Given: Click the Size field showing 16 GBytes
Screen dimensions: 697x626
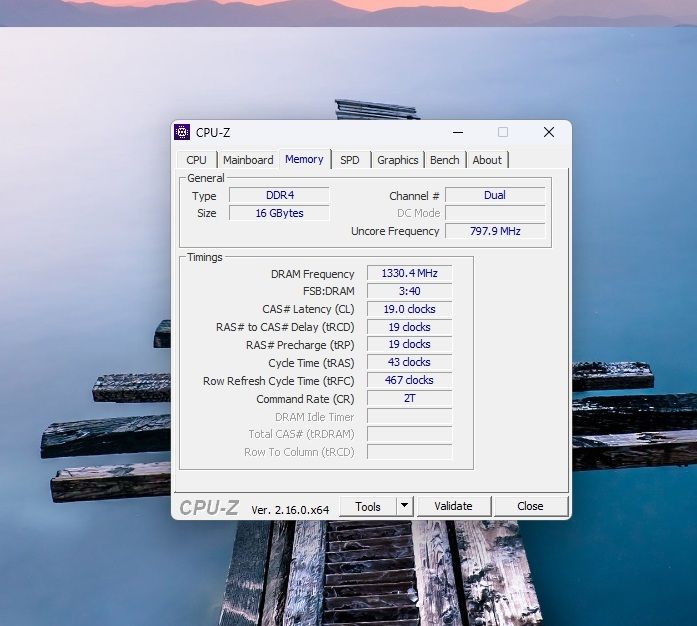Looking at the screenshot, I should 280,213.
